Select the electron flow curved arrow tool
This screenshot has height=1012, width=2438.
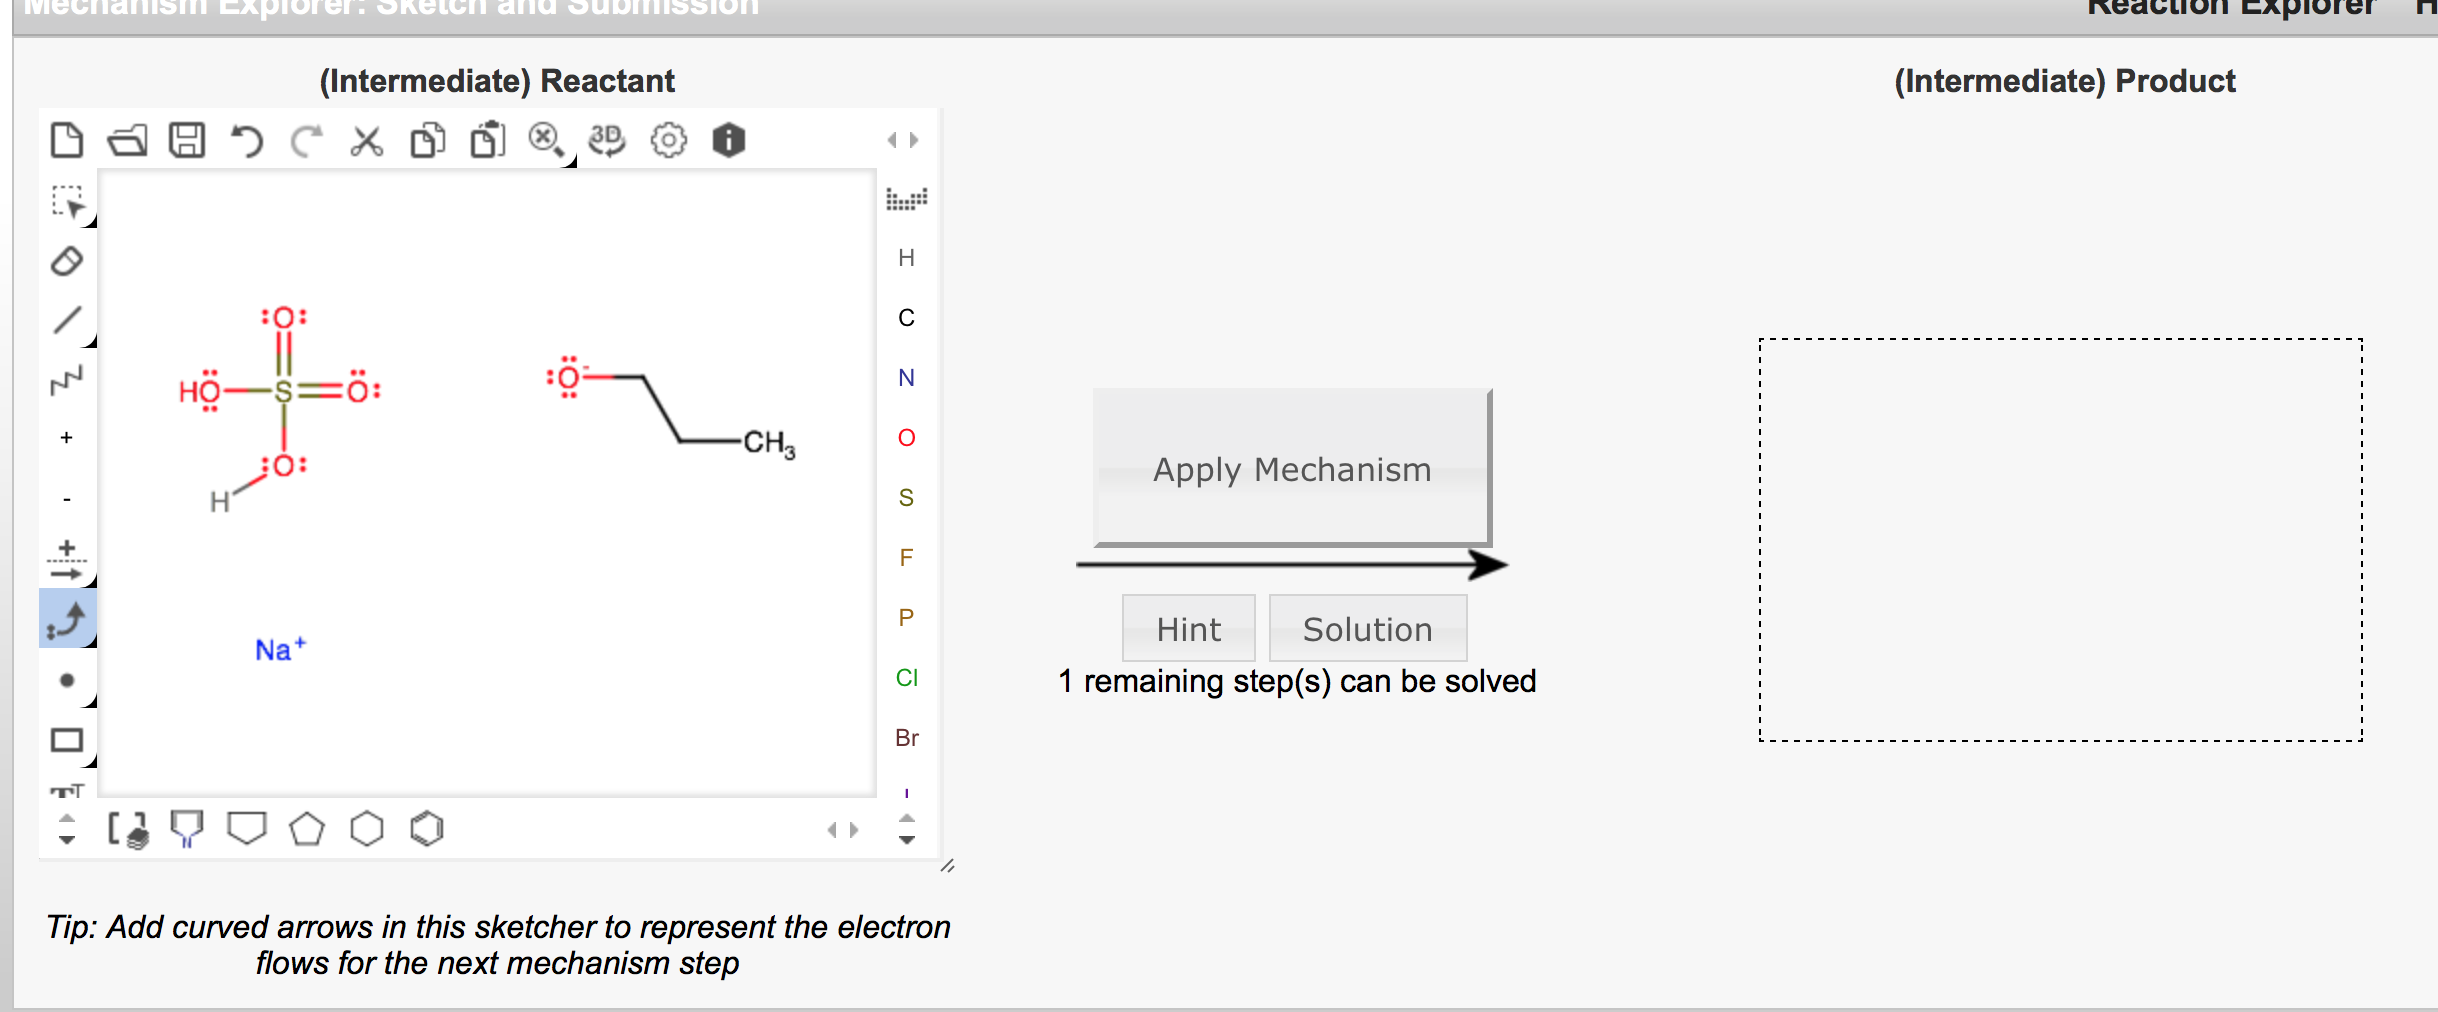(x=66, y=620)
